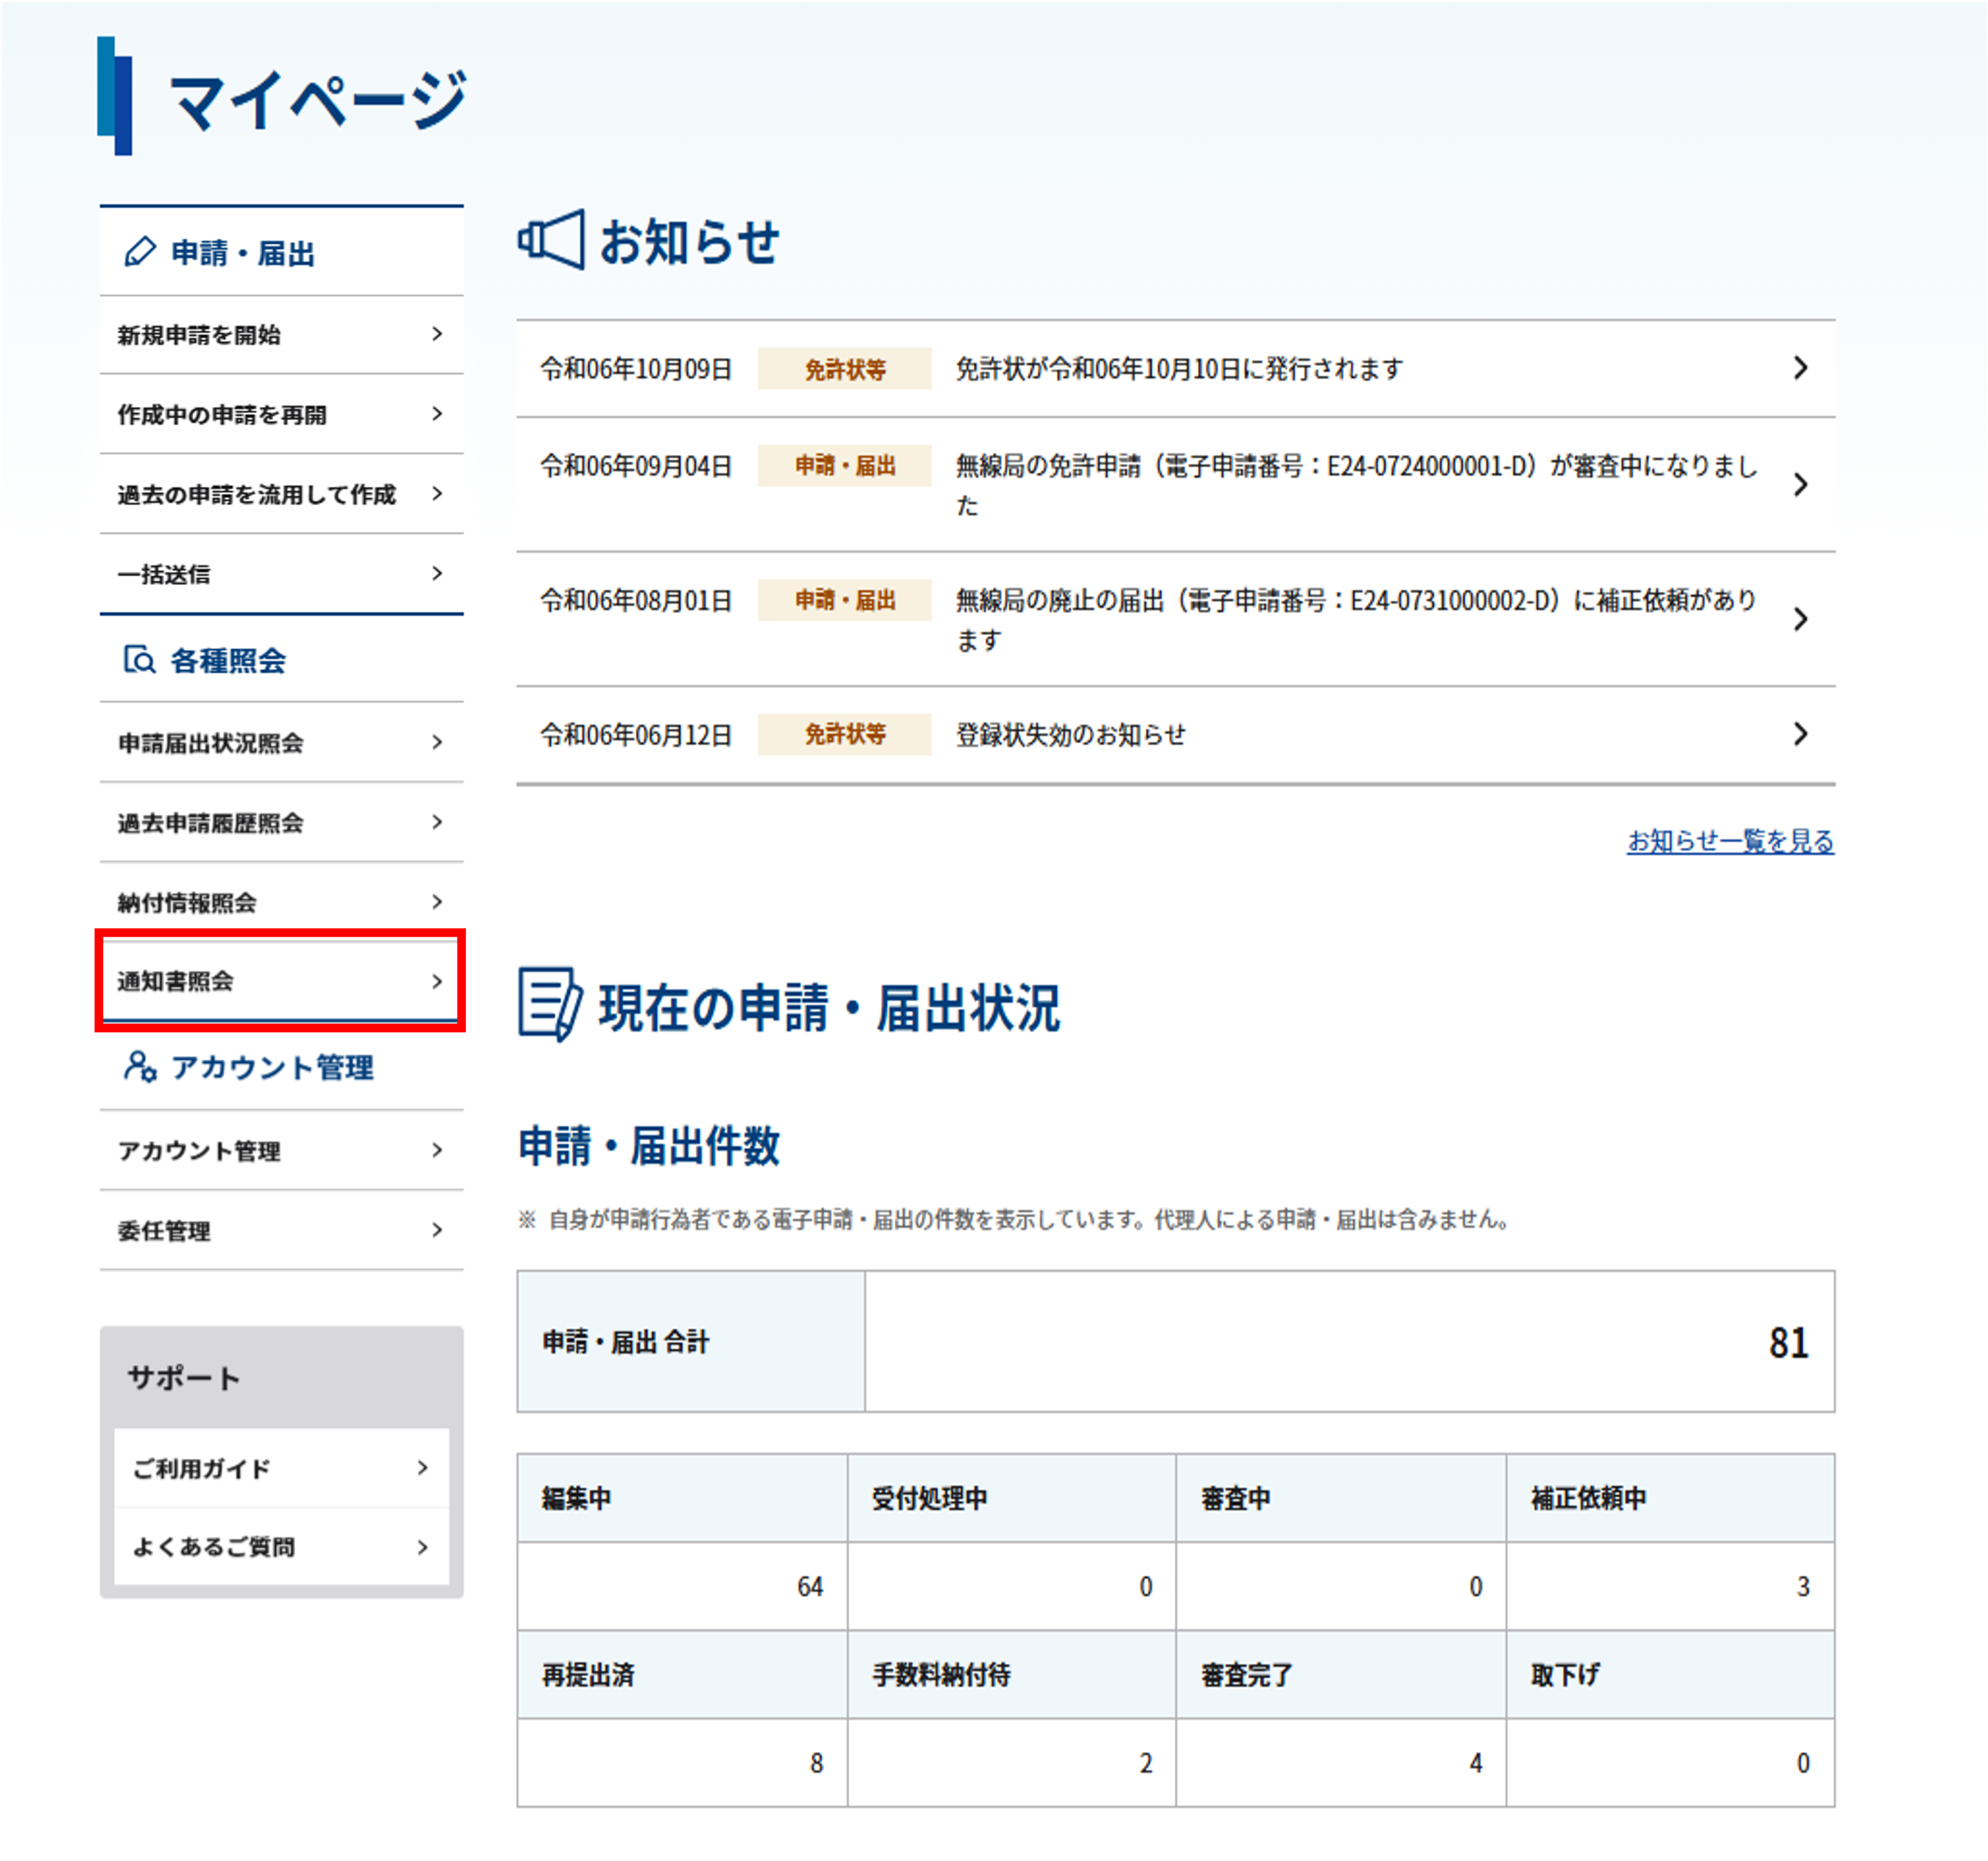Select 作成中の申請を再開 in sidebar

coord(281,414)
